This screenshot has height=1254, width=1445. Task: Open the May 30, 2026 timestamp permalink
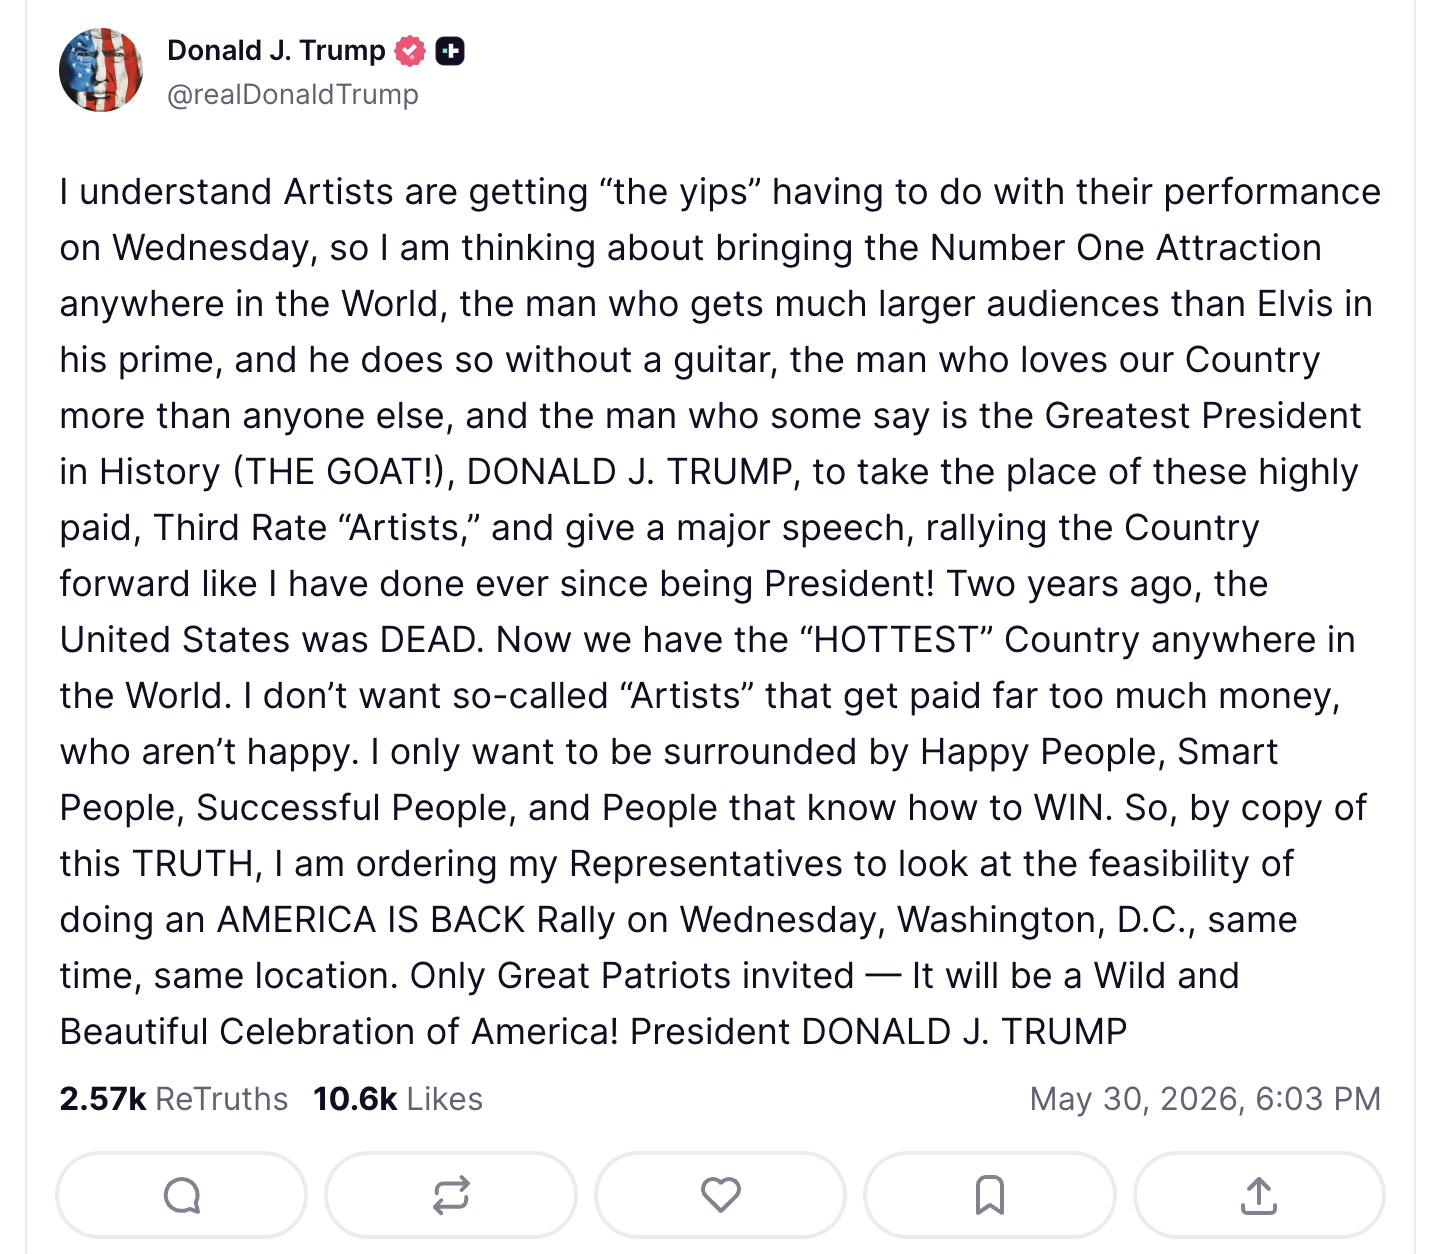[x=1205, y=1099]
